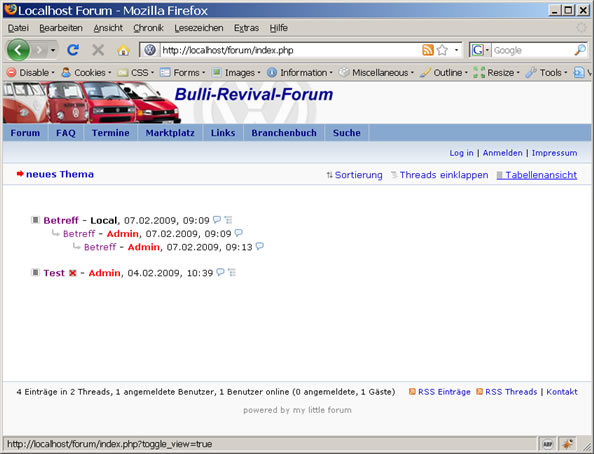The height and width of the screenshot is (454, 594).
Task: Click the stop loading X icon
Action: click(98, 50)
